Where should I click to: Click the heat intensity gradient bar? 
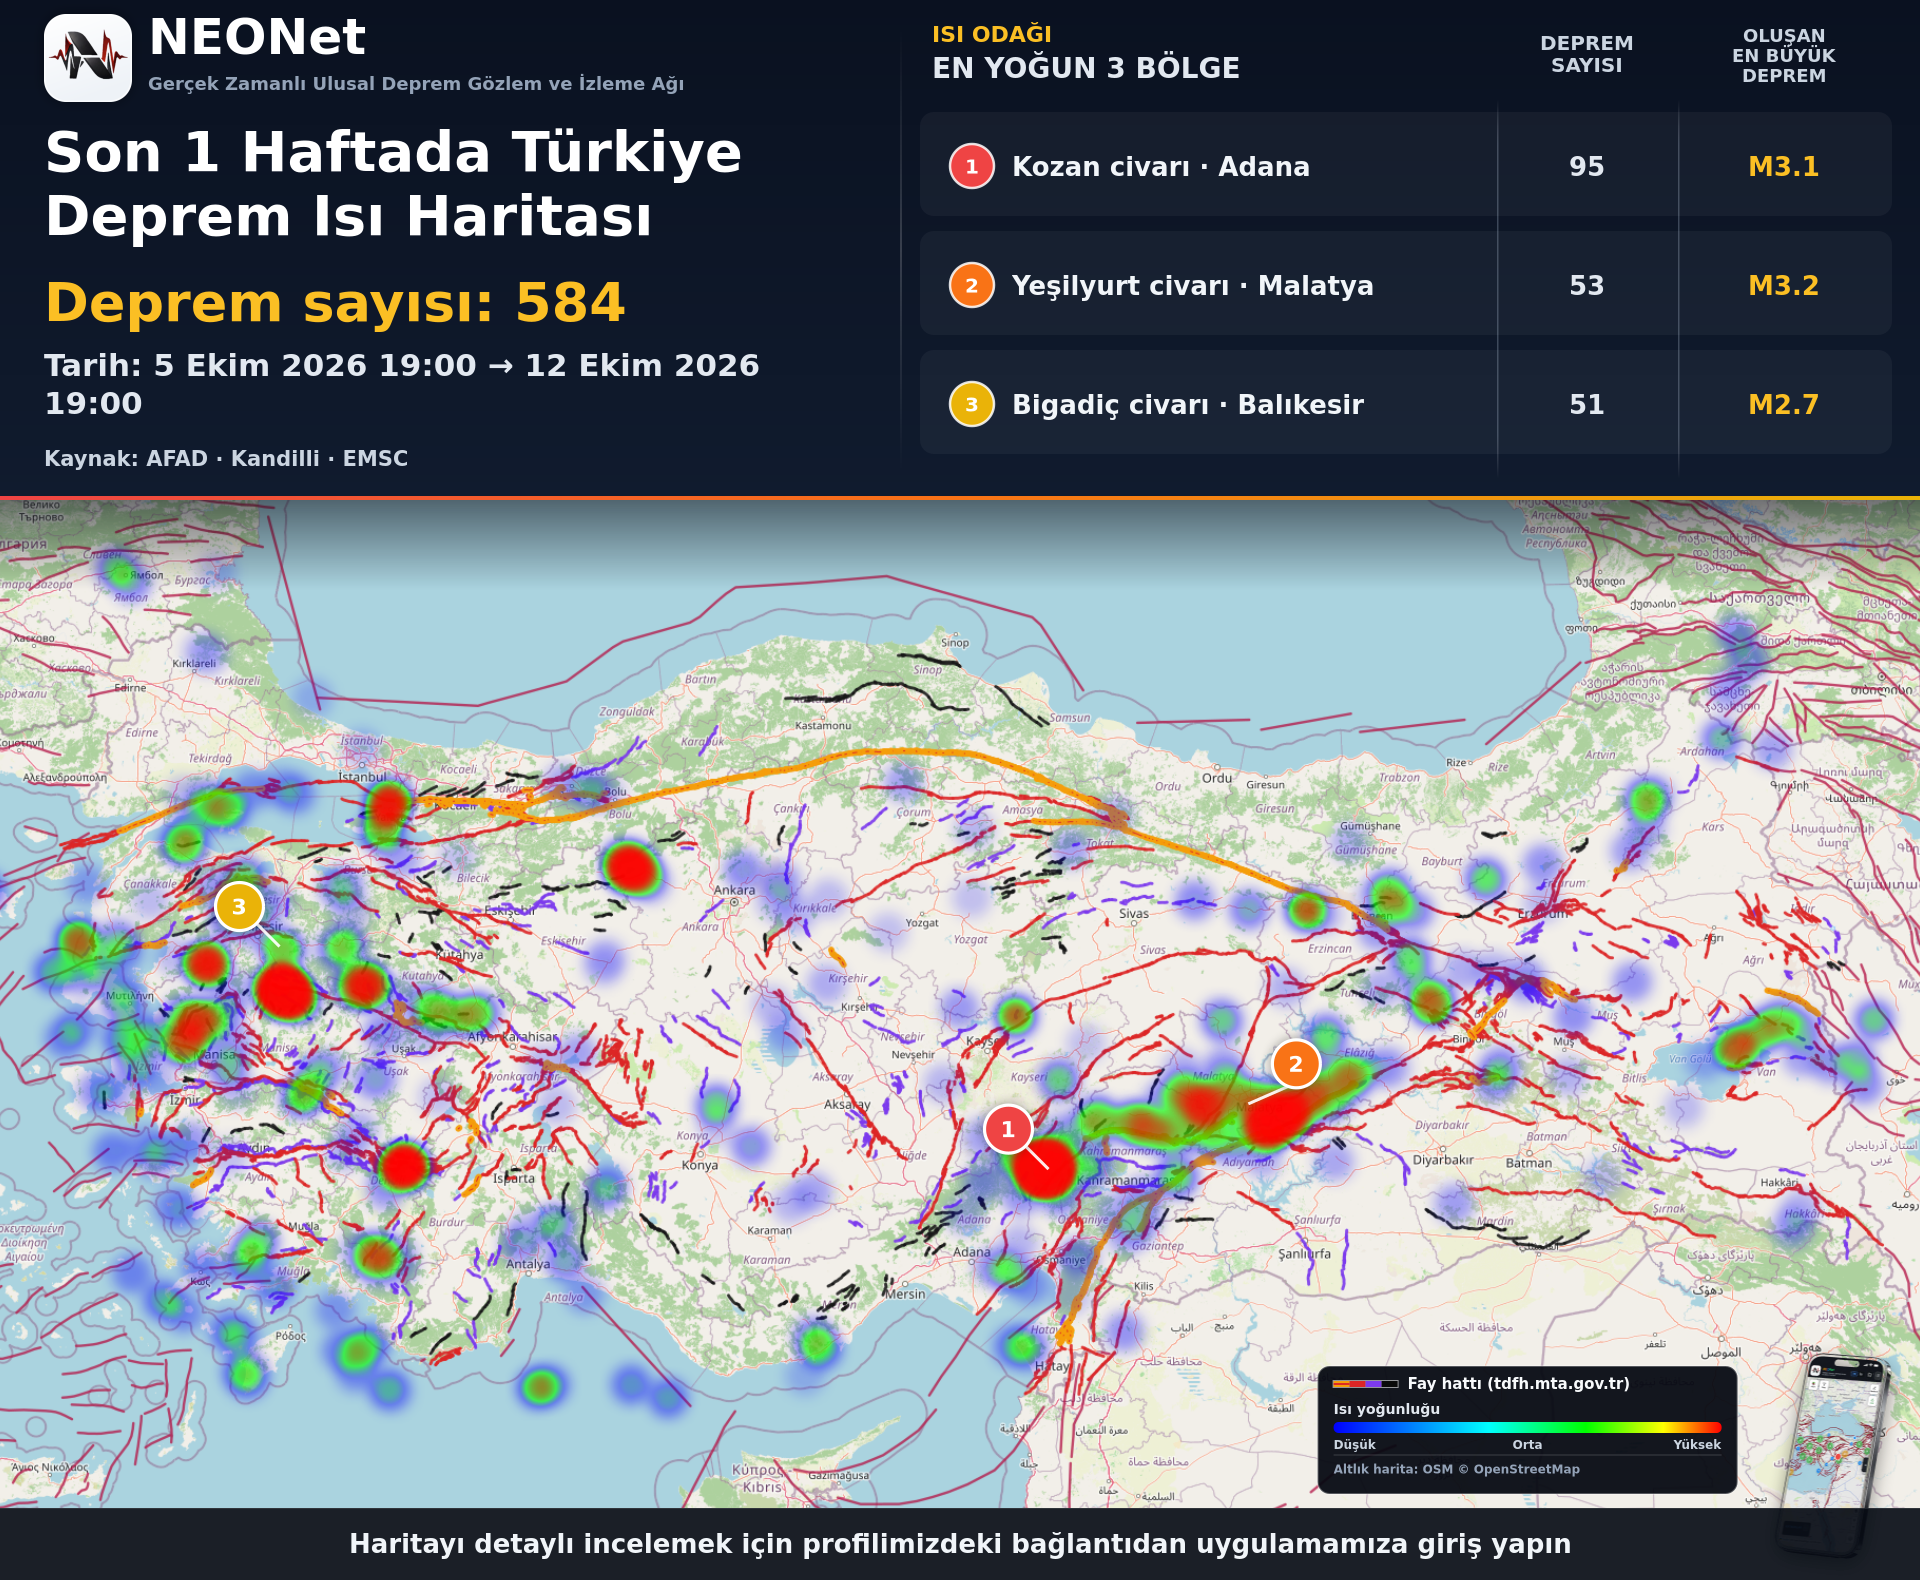1527,1427
